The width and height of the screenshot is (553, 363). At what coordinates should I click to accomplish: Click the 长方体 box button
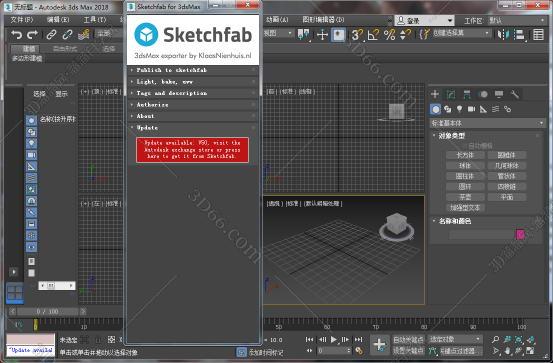click(465, 155)
